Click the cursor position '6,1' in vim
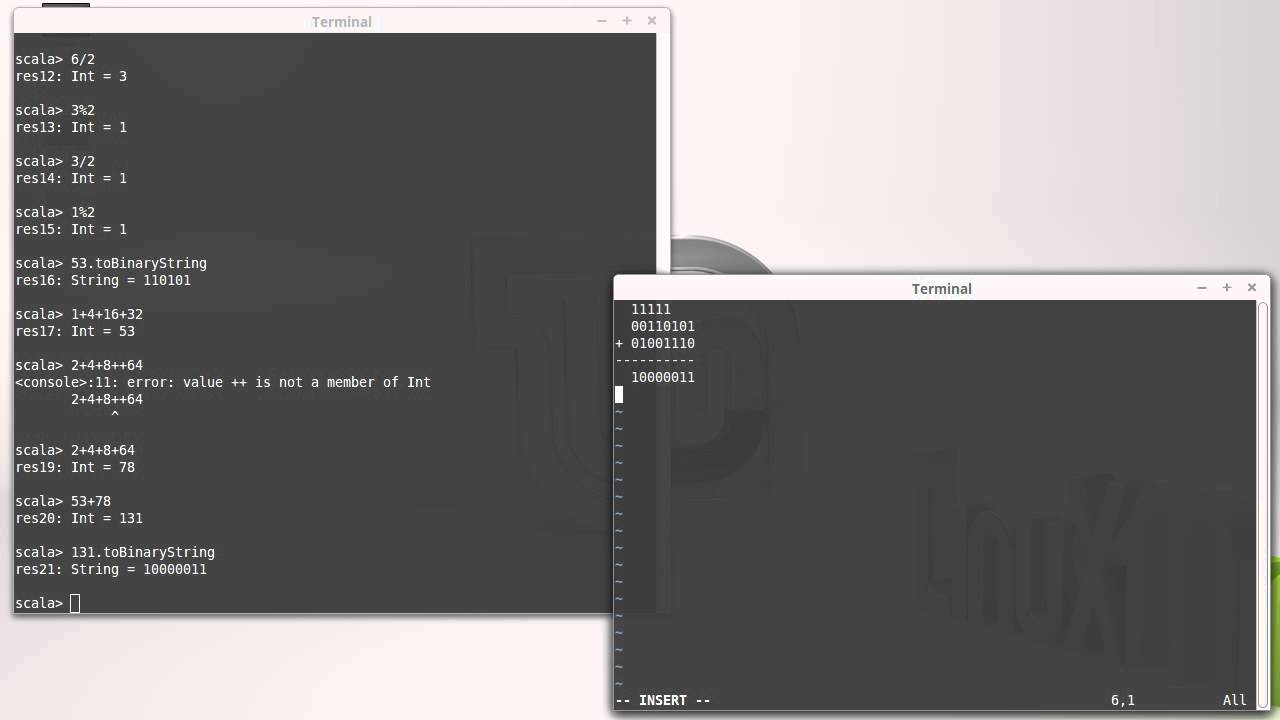 [1123, 700]
